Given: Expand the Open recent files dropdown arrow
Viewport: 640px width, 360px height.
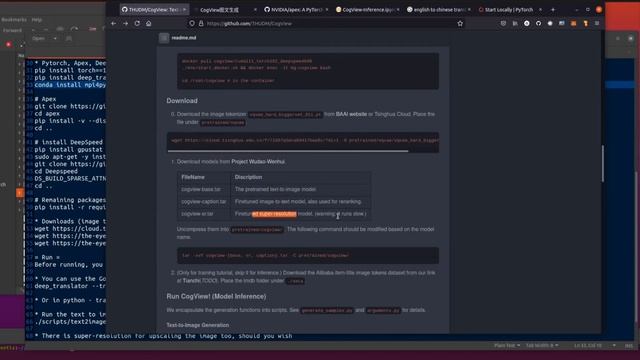Looking at the screenshot, I should point(55,38).
